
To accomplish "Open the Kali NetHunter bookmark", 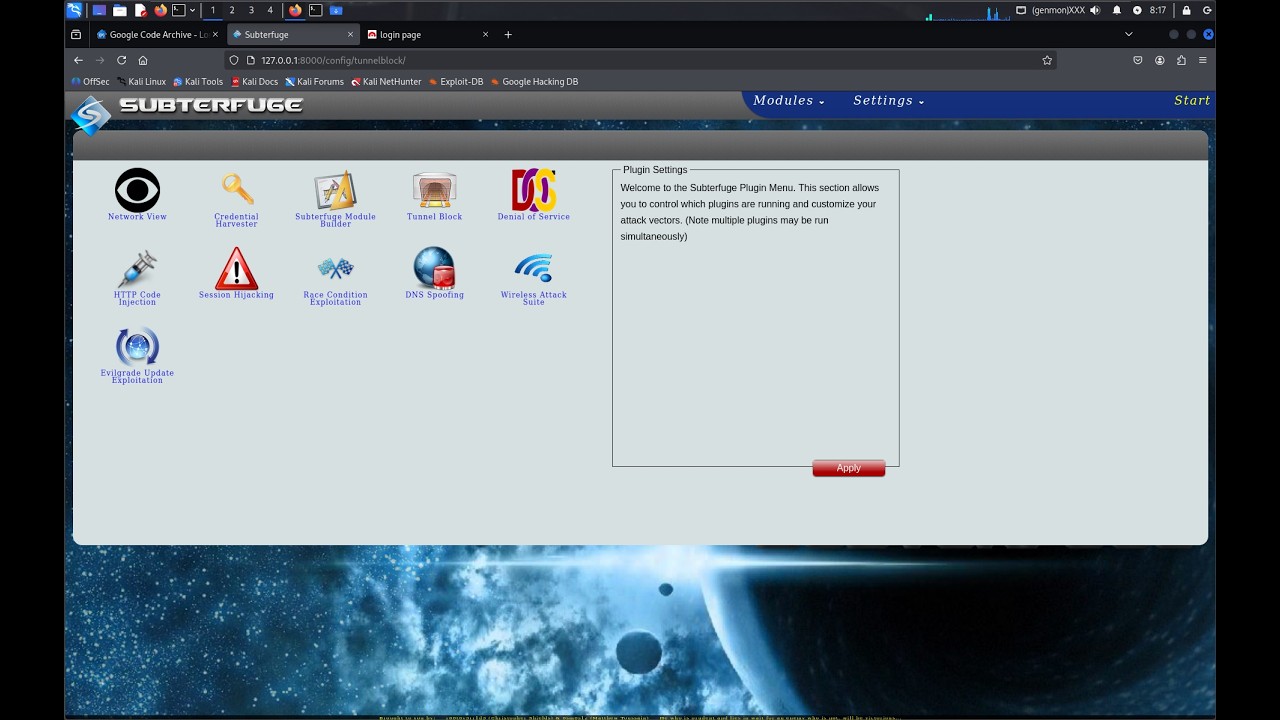I will [x=386, y=82].
